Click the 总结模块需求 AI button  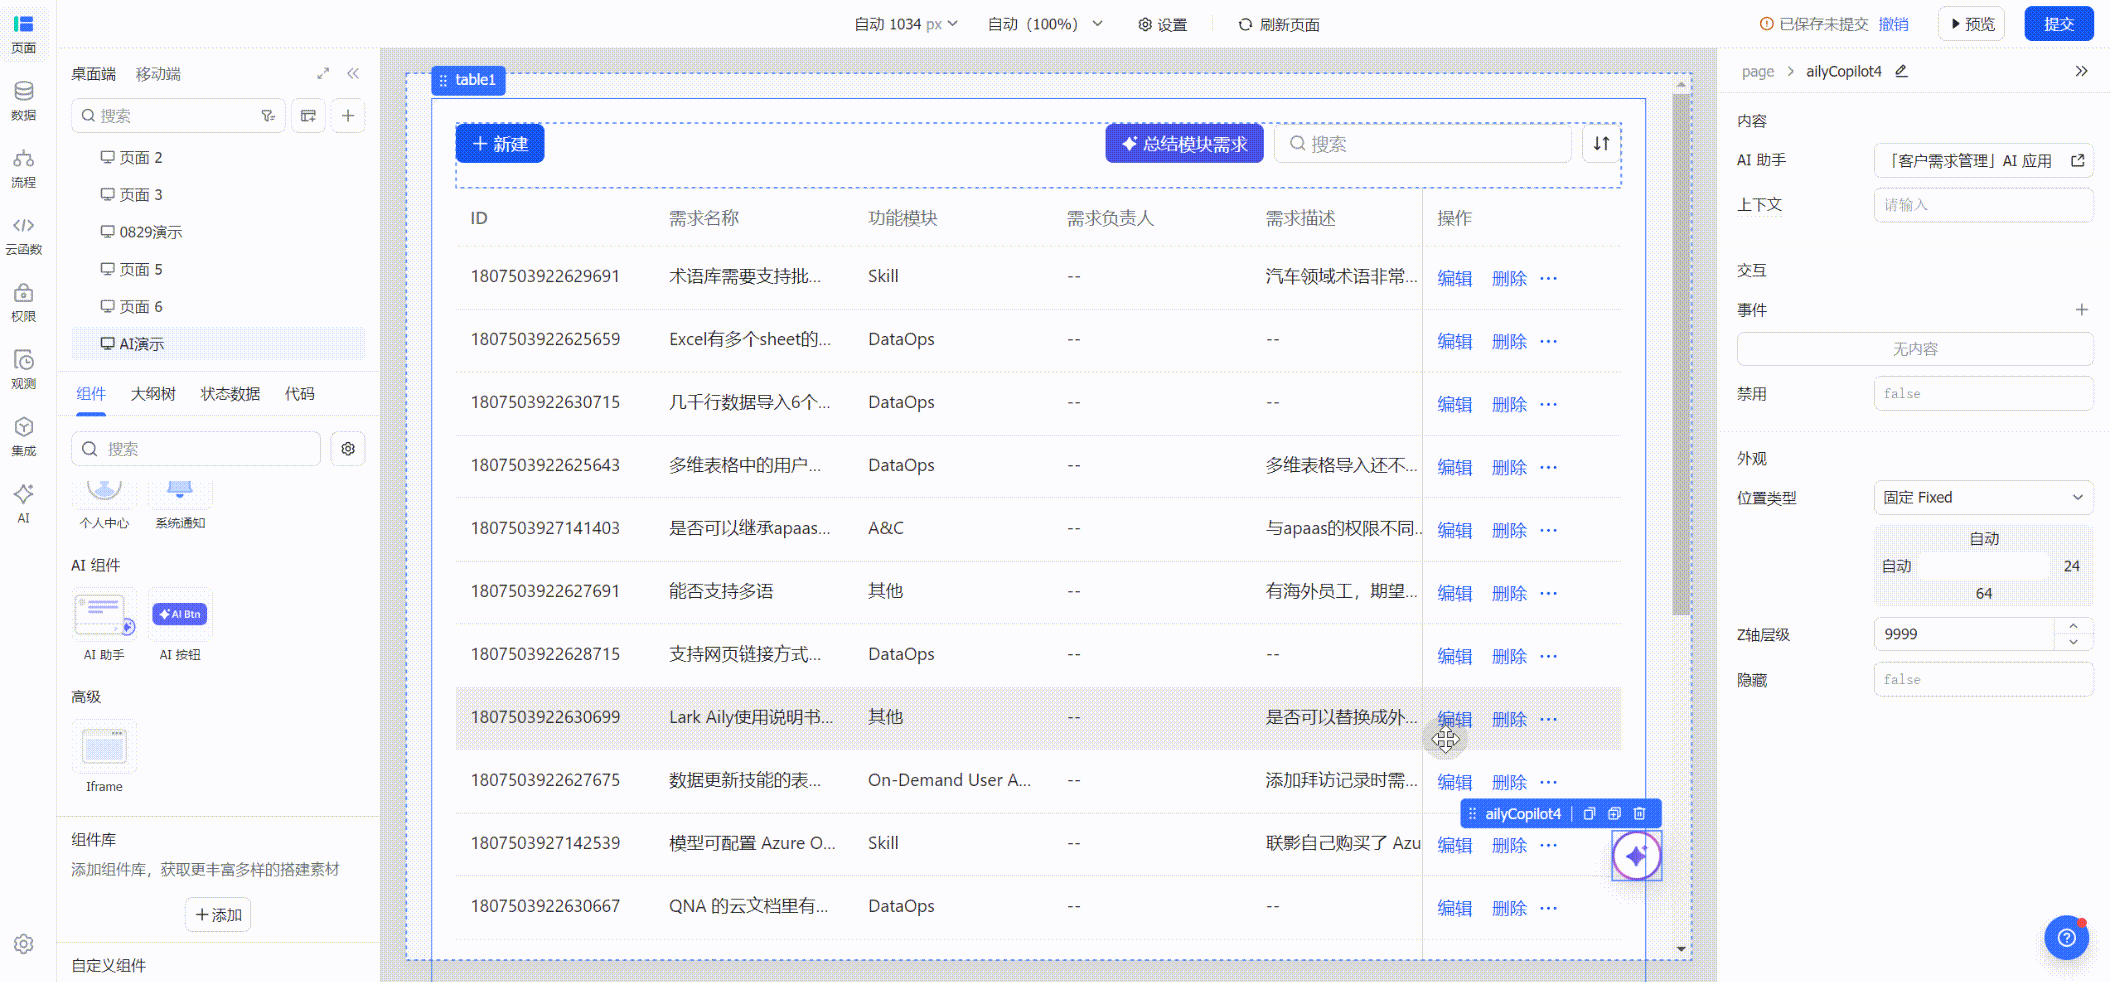(x=1184, y=143)
